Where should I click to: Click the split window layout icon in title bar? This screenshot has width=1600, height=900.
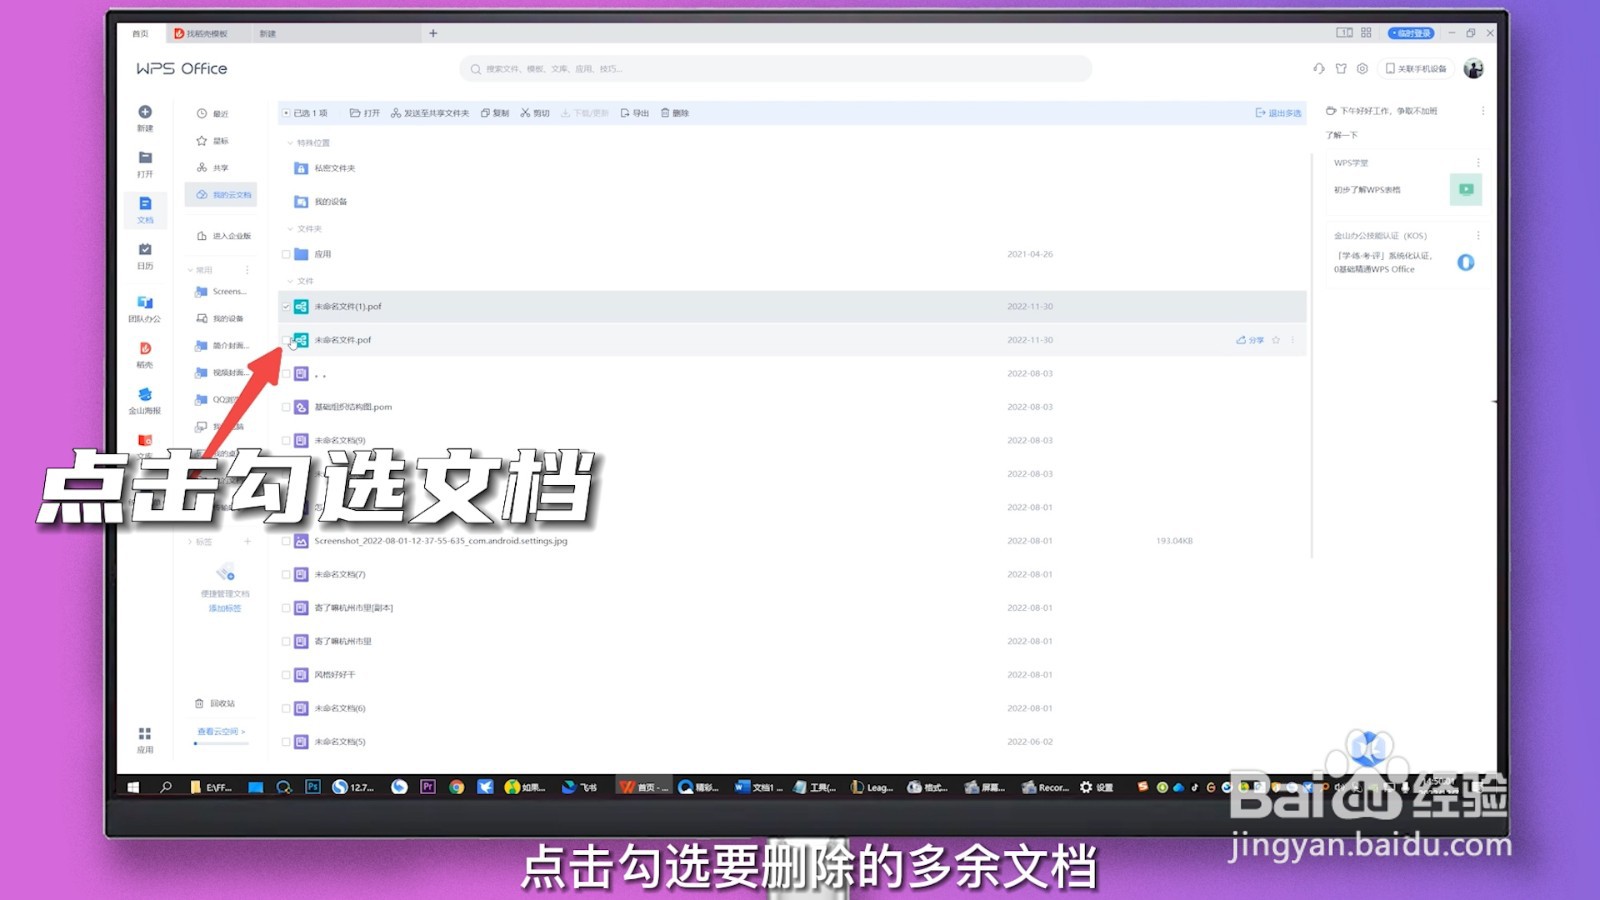pos(1345,33)
